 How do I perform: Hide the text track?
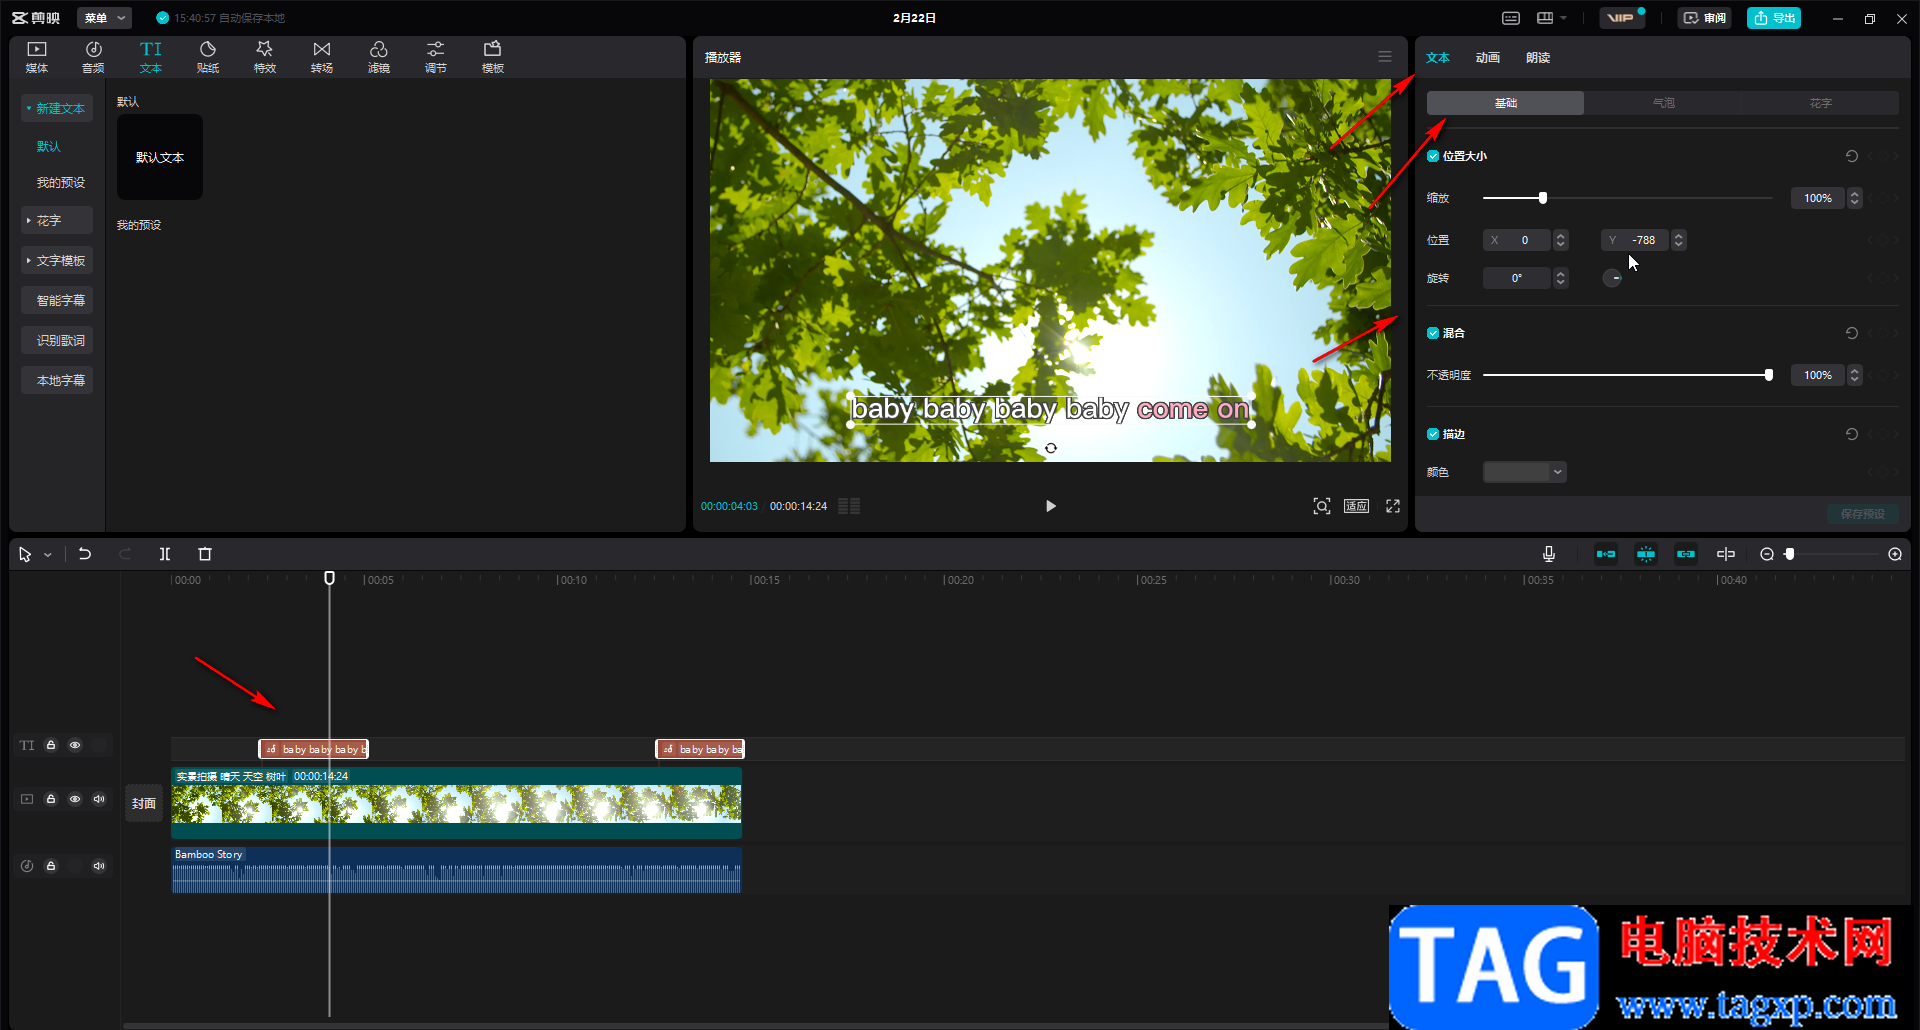point(75,745)
